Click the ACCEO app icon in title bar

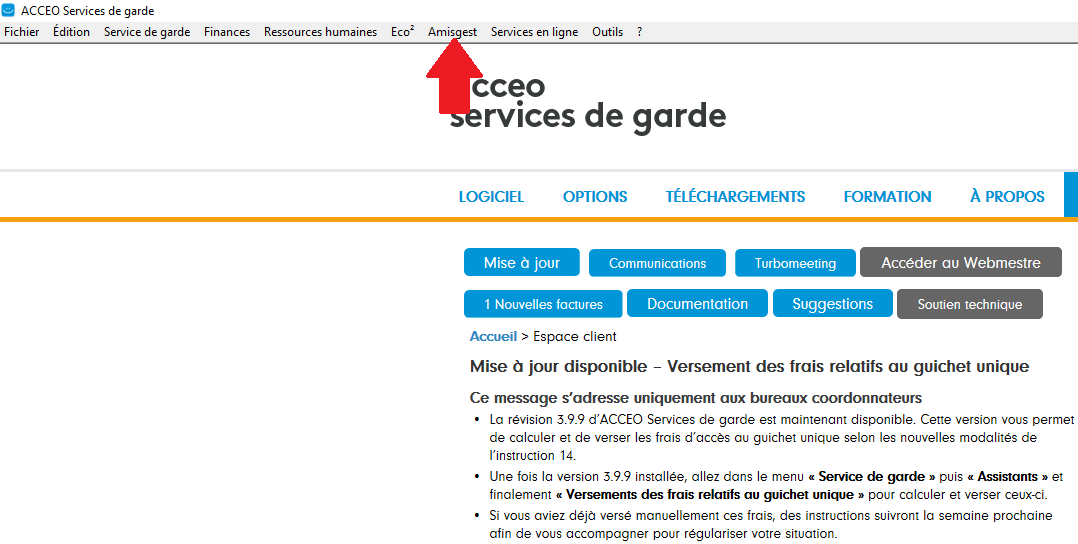coord(8,10)
